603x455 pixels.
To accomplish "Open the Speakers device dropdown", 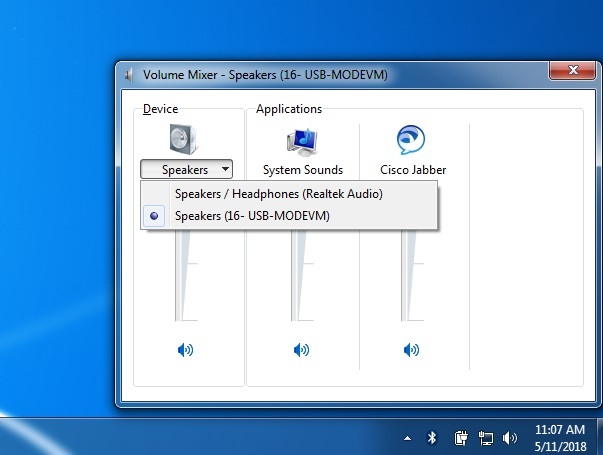I will 187,169.
